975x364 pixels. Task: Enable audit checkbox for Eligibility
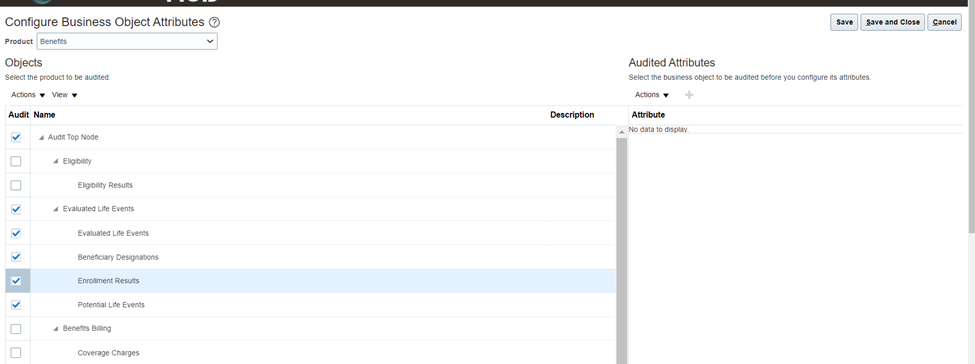(x=16, y=161)
